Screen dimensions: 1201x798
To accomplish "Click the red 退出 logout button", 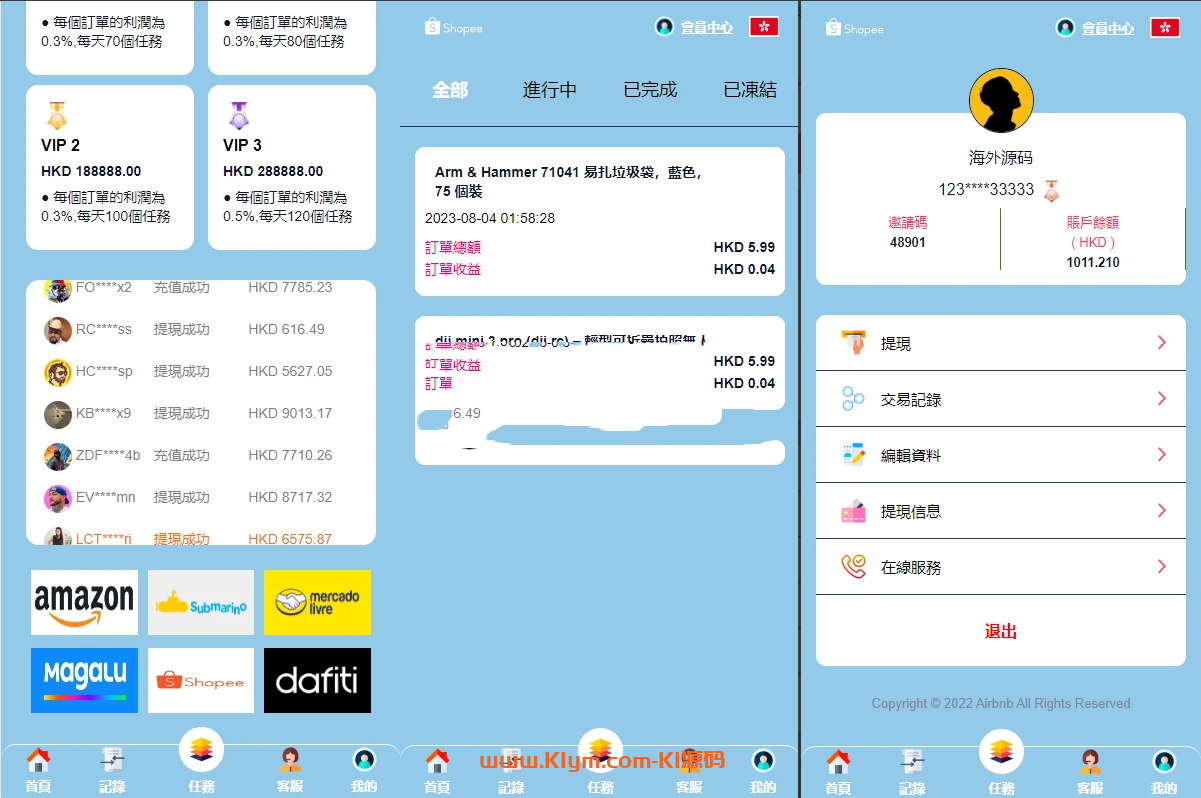I will pyautogui.click(x=1001, y=631).
